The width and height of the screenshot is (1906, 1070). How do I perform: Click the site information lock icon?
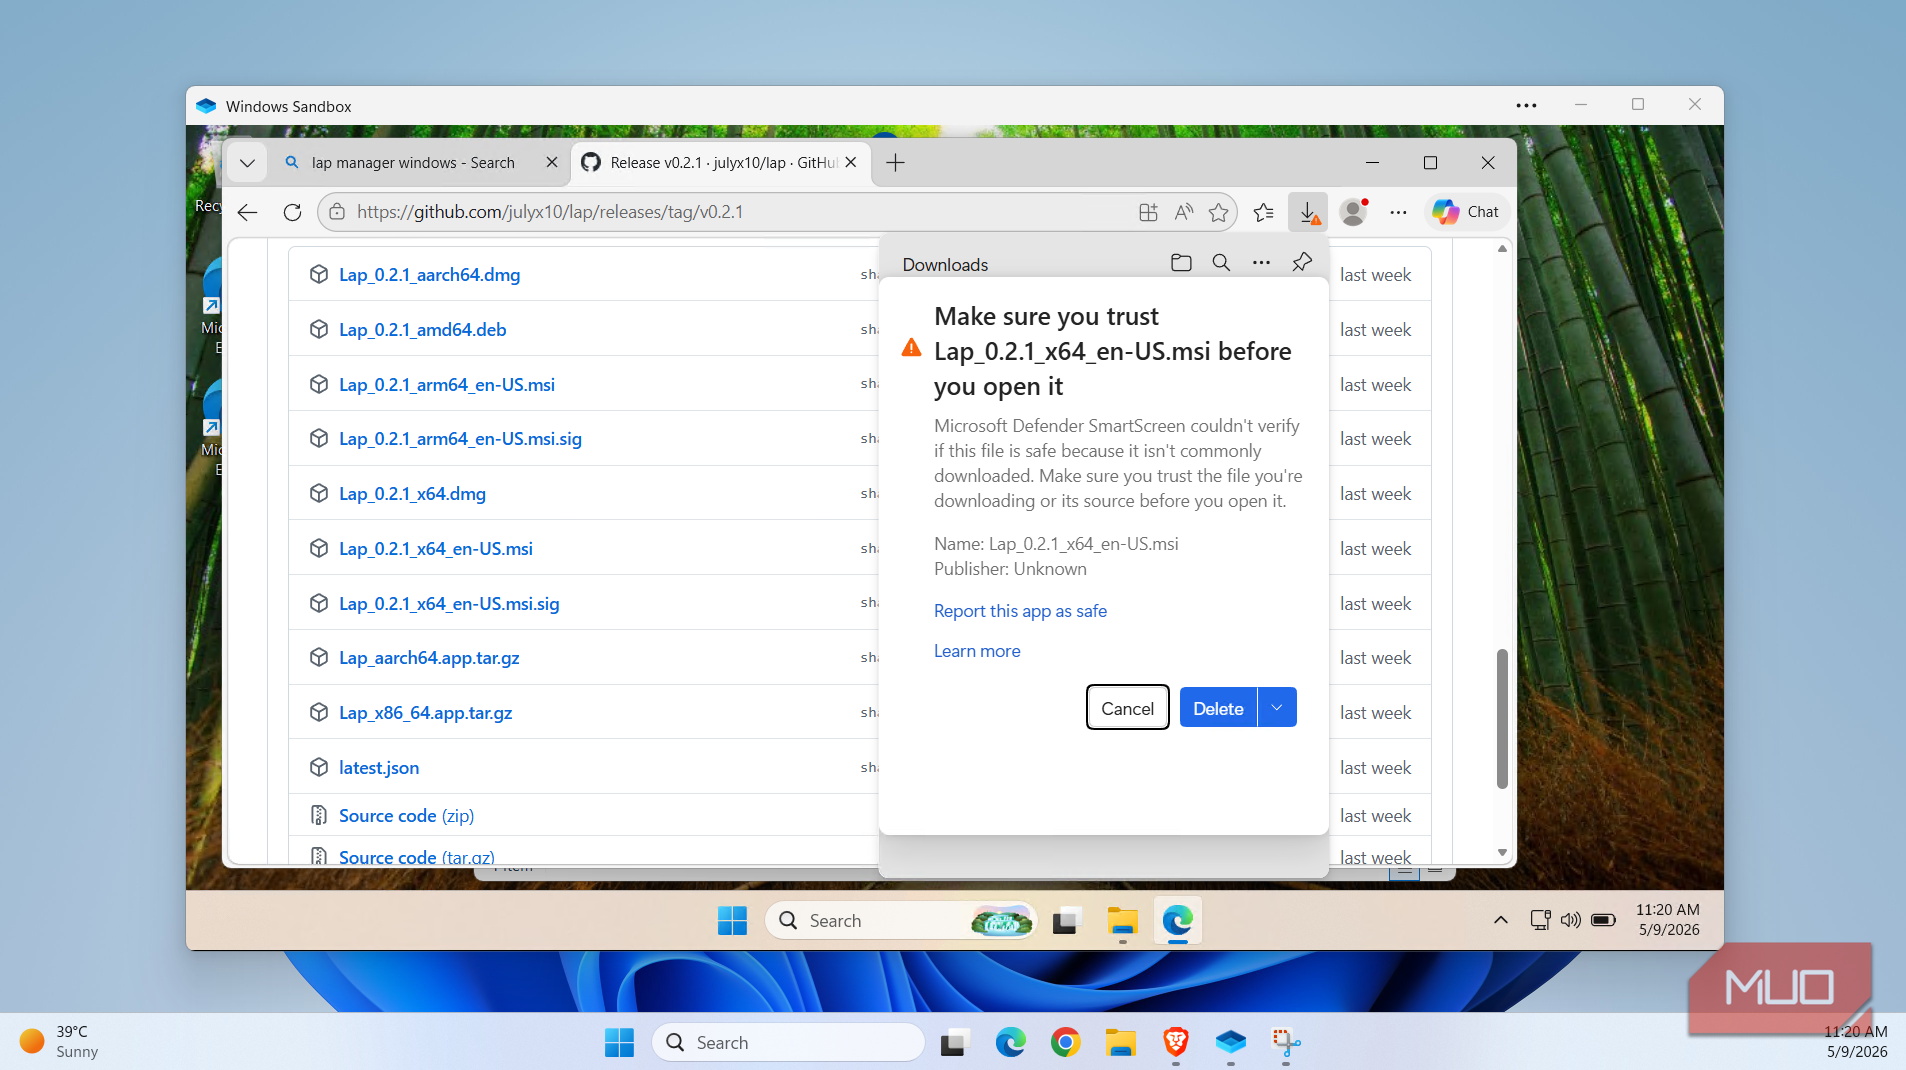337,212
